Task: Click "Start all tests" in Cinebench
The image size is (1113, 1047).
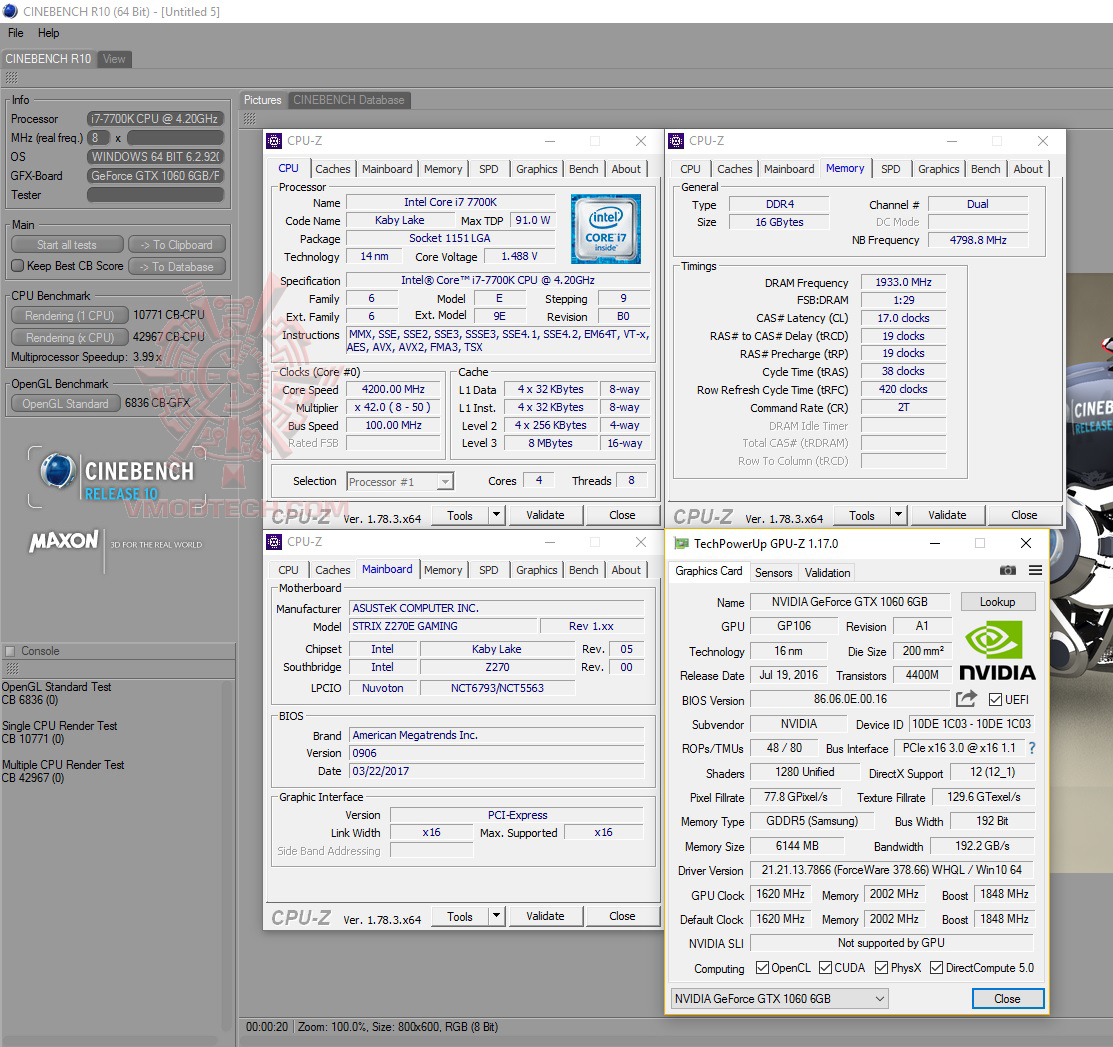Action: 67,244
